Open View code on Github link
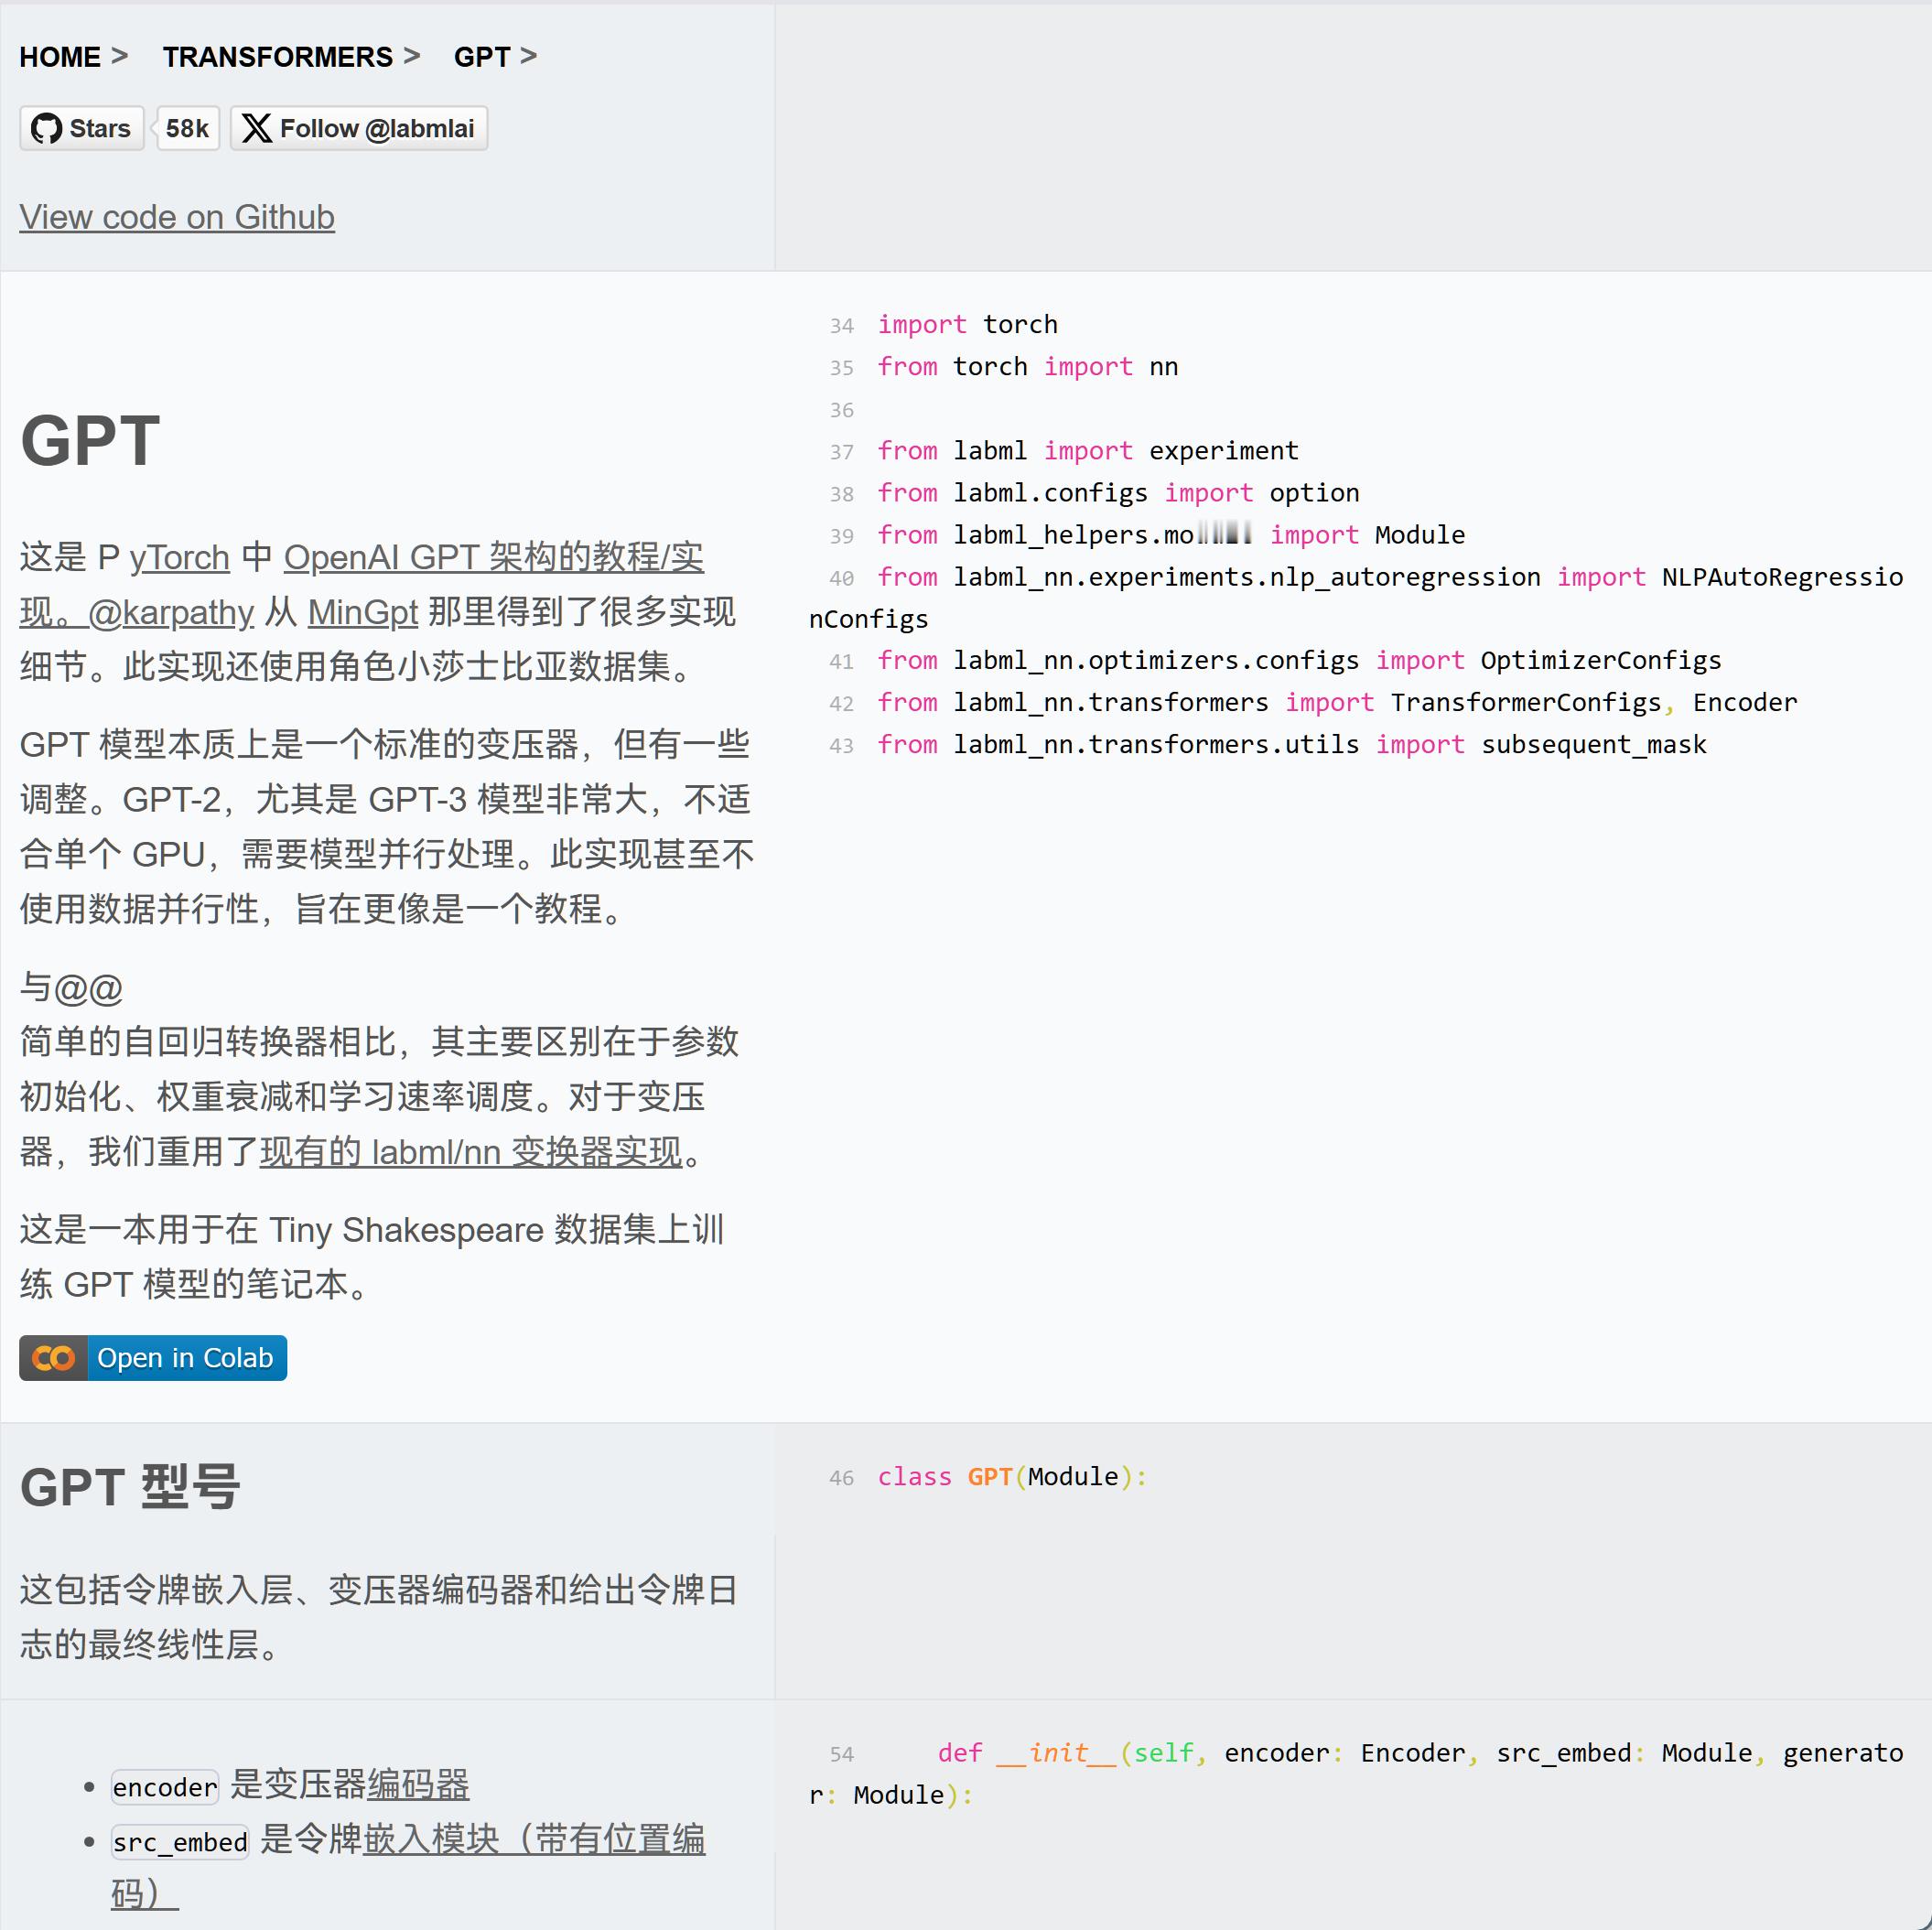This screenshot has width=1932, height=1930. point(177,217)
